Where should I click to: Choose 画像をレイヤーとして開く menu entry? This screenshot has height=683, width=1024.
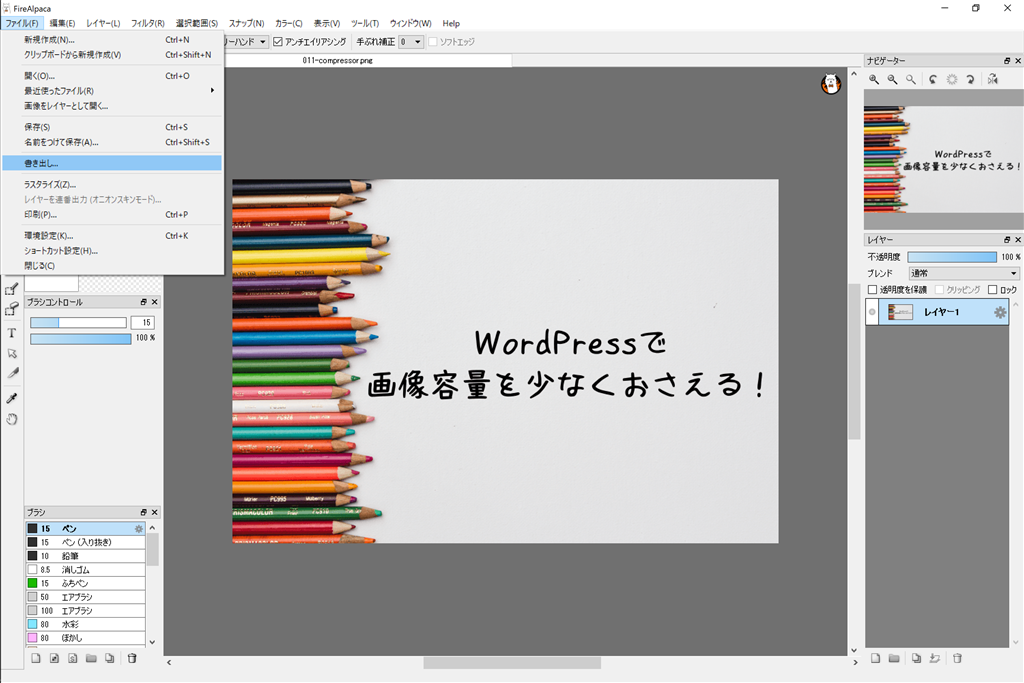point(112,106)
